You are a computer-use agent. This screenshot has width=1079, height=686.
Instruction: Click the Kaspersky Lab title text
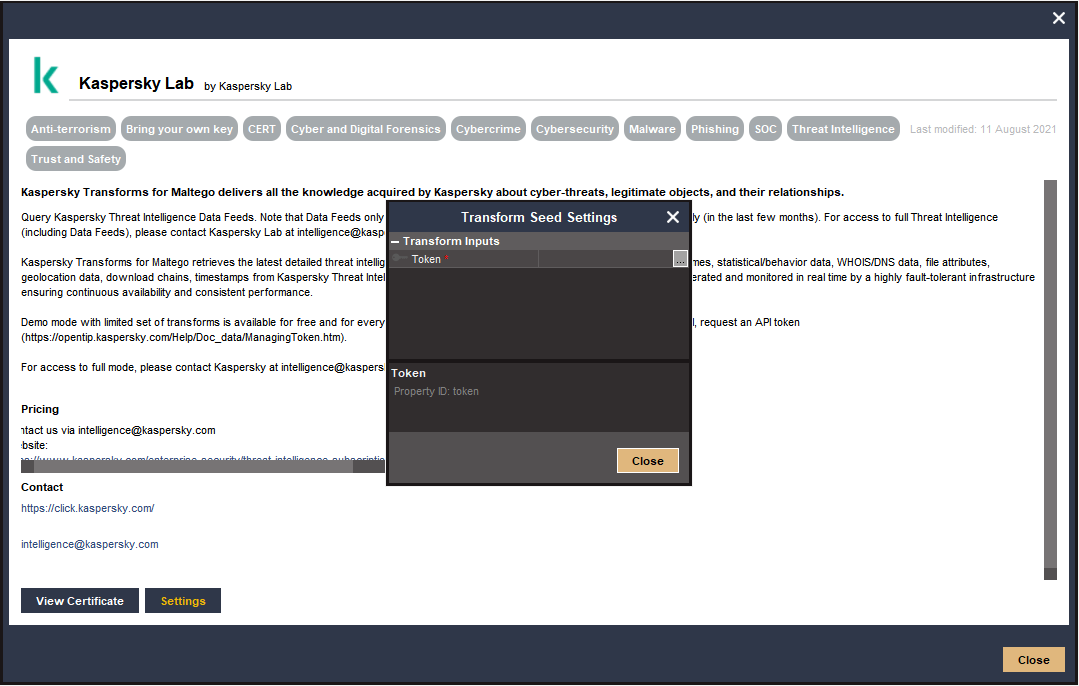(136, 83)
